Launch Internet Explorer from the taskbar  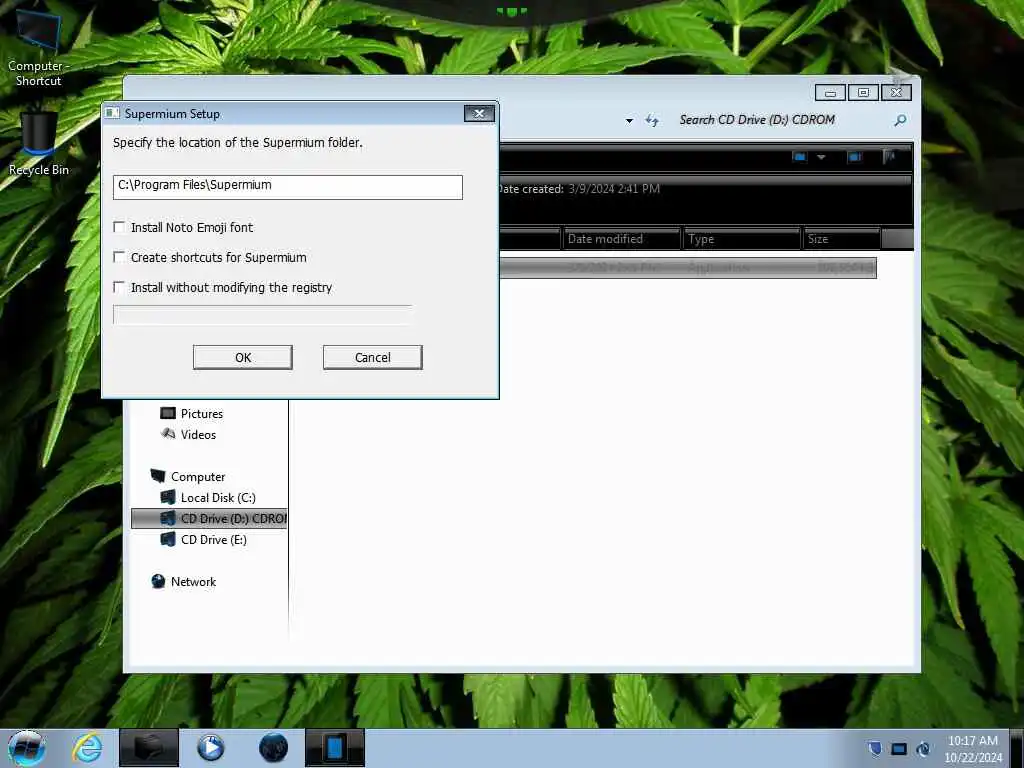[87, 748]
